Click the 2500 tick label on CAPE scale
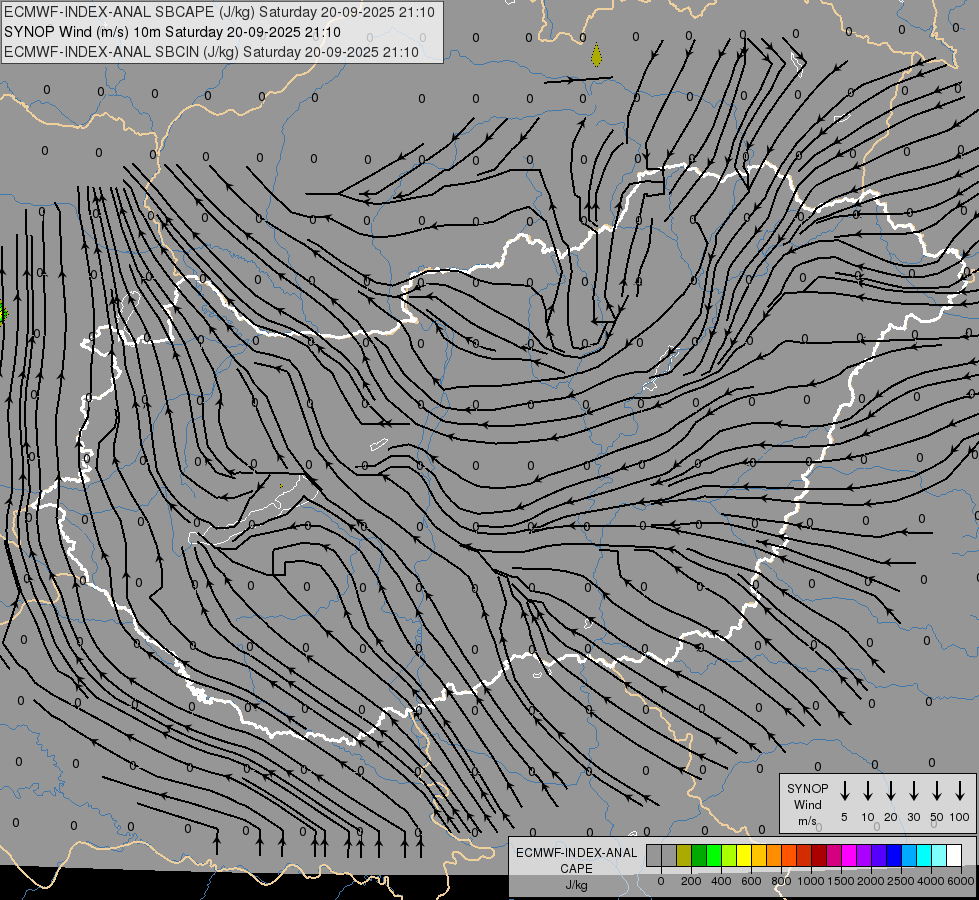 901,881
